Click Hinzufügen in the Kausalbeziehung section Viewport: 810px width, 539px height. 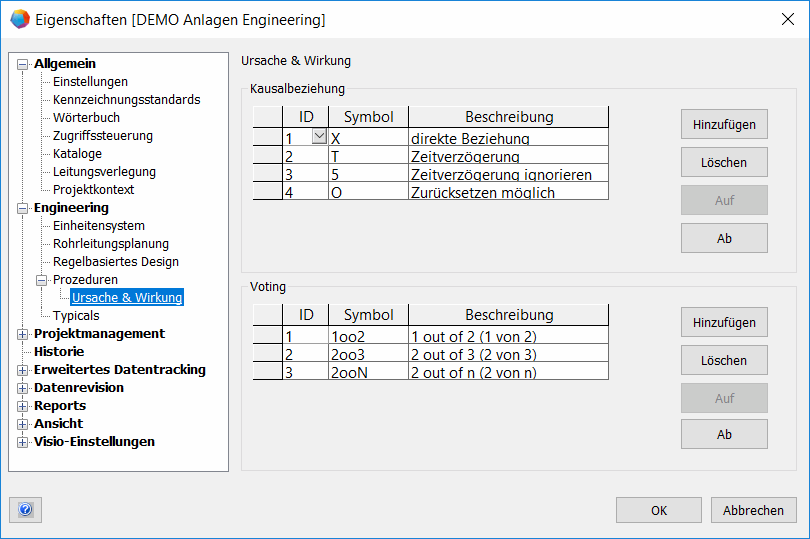click(x=724, y=125)
